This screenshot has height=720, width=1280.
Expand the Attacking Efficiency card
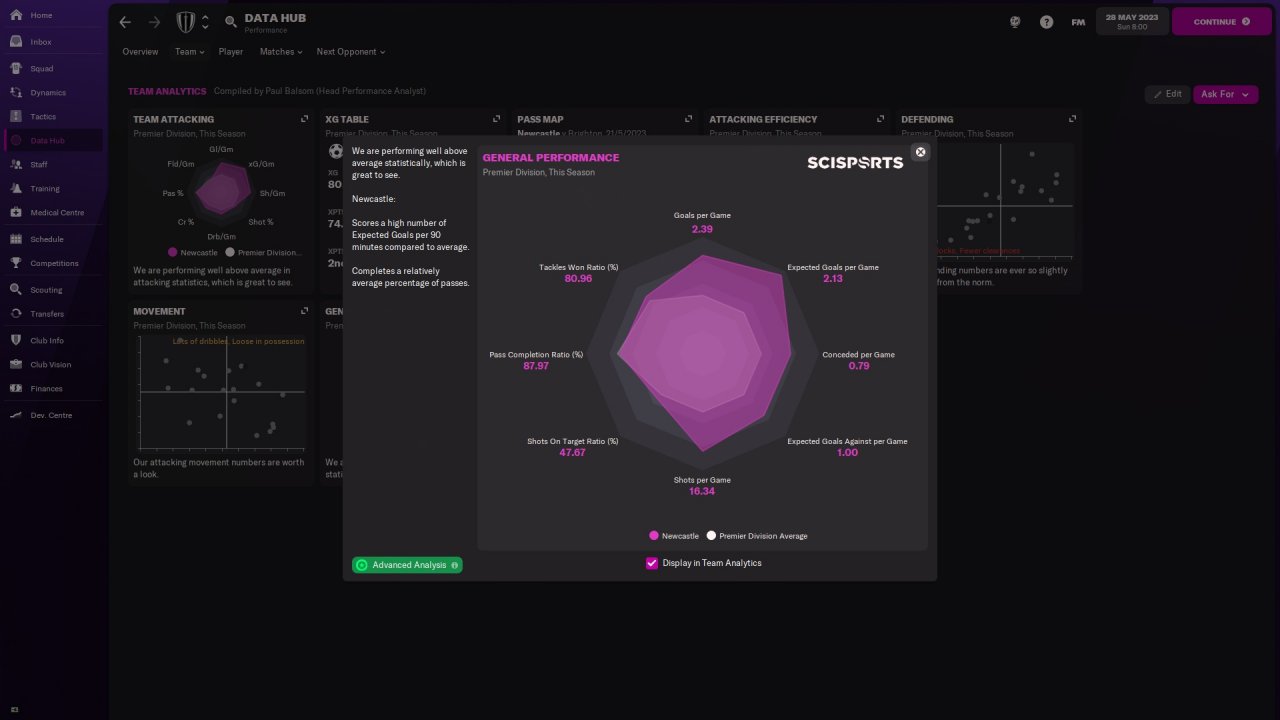pyautogui.click(x=880, y=119)
